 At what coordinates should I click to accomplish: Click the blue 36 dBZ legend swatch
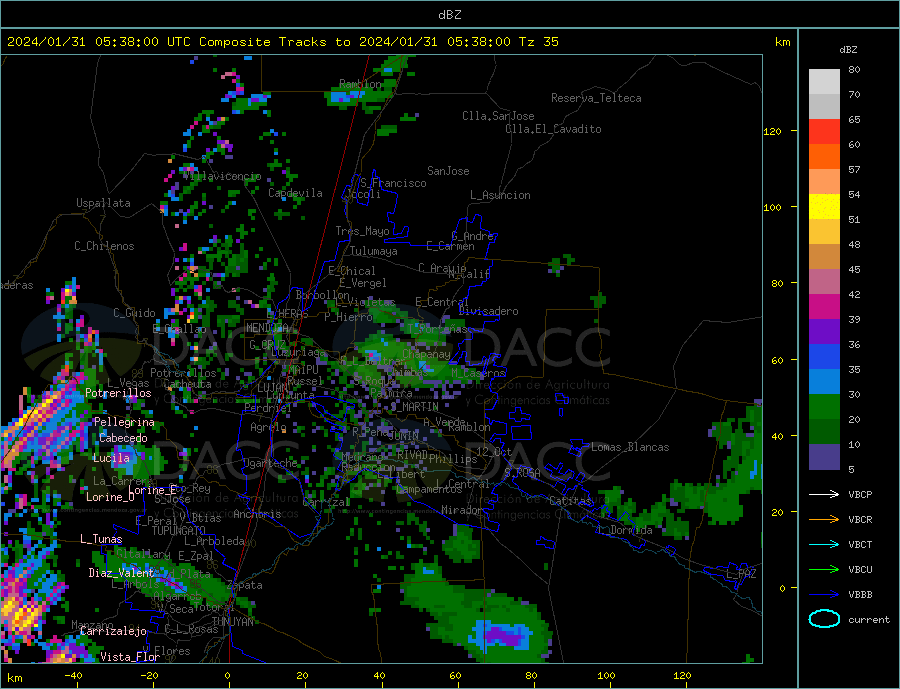point(824,357)
